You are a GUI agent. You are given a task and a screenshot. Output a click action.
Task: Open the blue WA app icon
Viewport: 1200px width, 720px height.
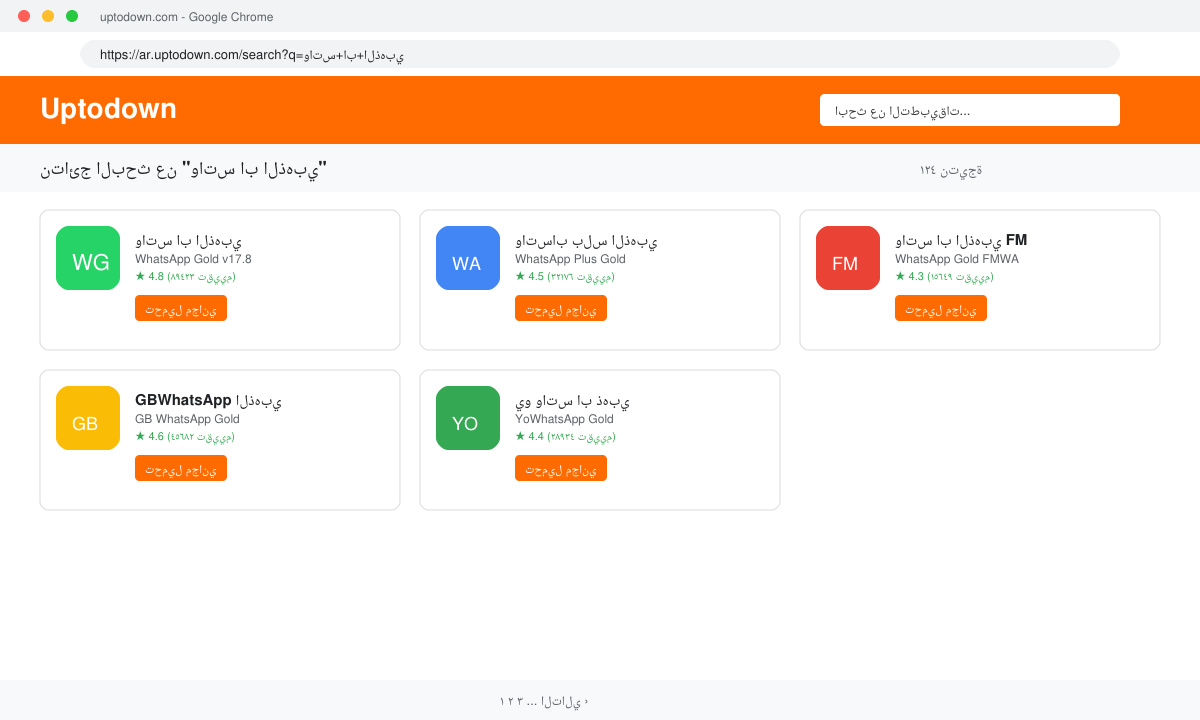[468, 258]
